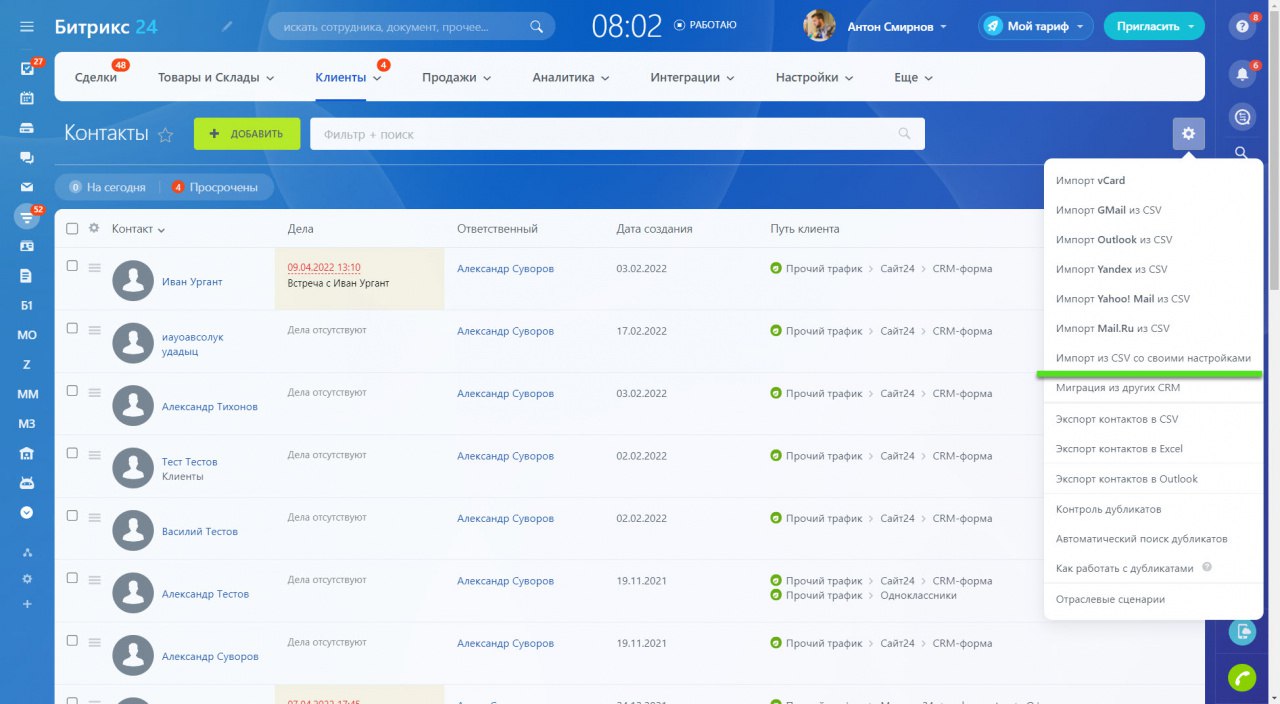1280x704 pixels.
Task: Open the Александр Тихонов contact link
Action: pos(209,407)
